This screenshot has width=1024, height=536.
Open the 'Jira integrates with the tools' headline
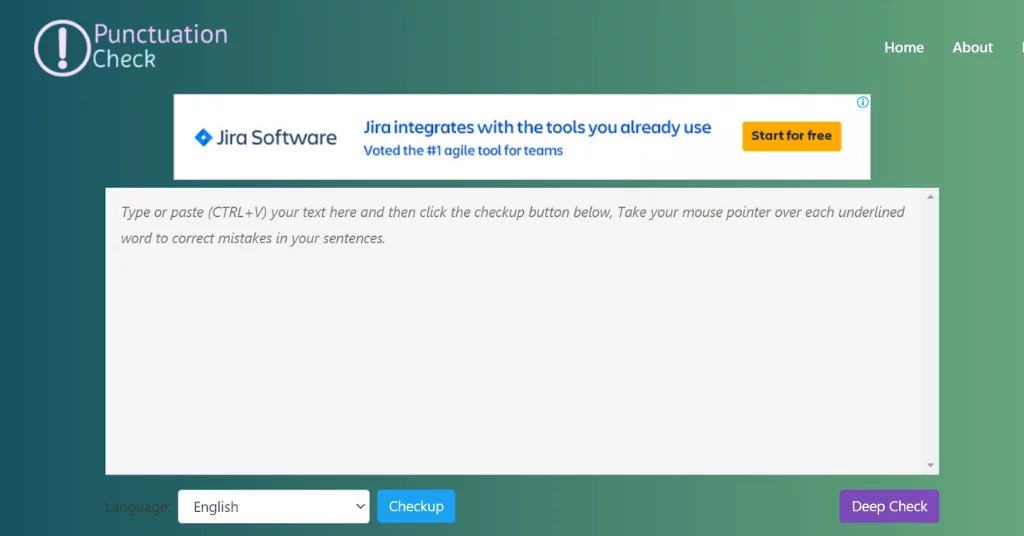tap(537, 127)
